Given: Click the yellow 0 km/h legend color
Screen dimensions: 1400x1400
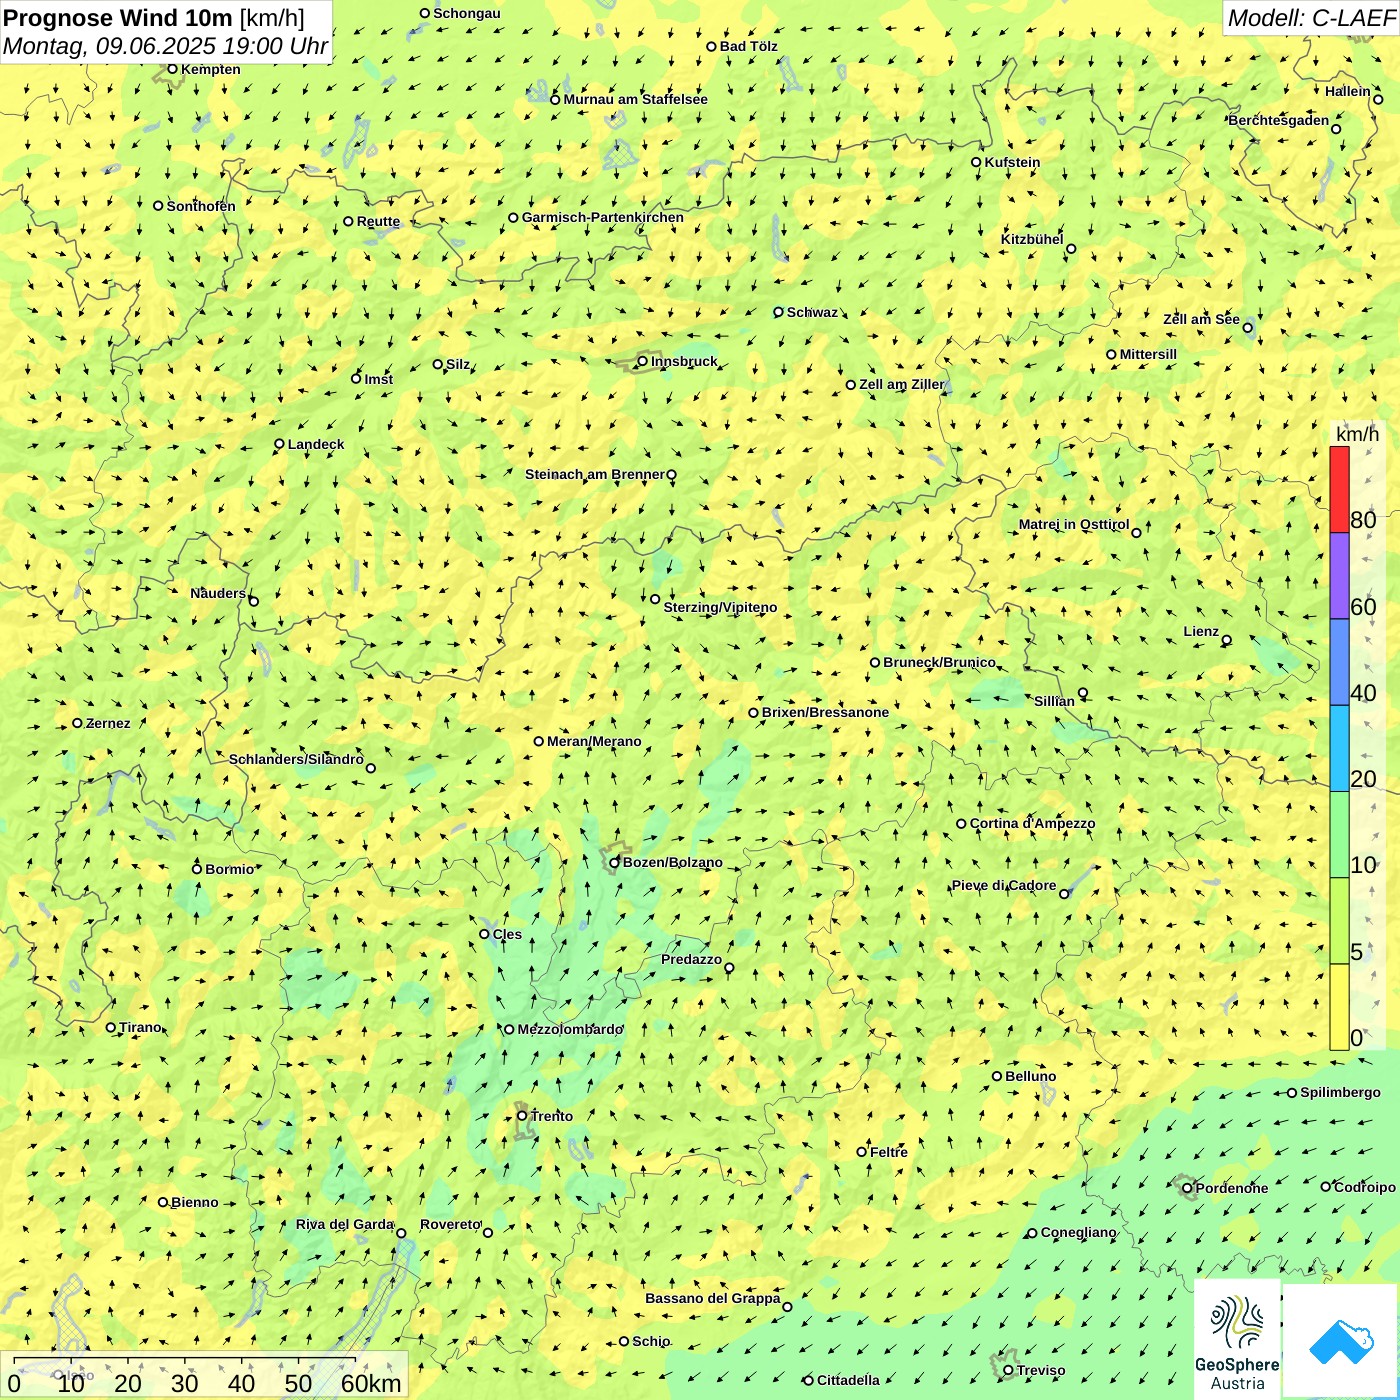Looking at the screenshot, I should (x=1339, y=1007).
